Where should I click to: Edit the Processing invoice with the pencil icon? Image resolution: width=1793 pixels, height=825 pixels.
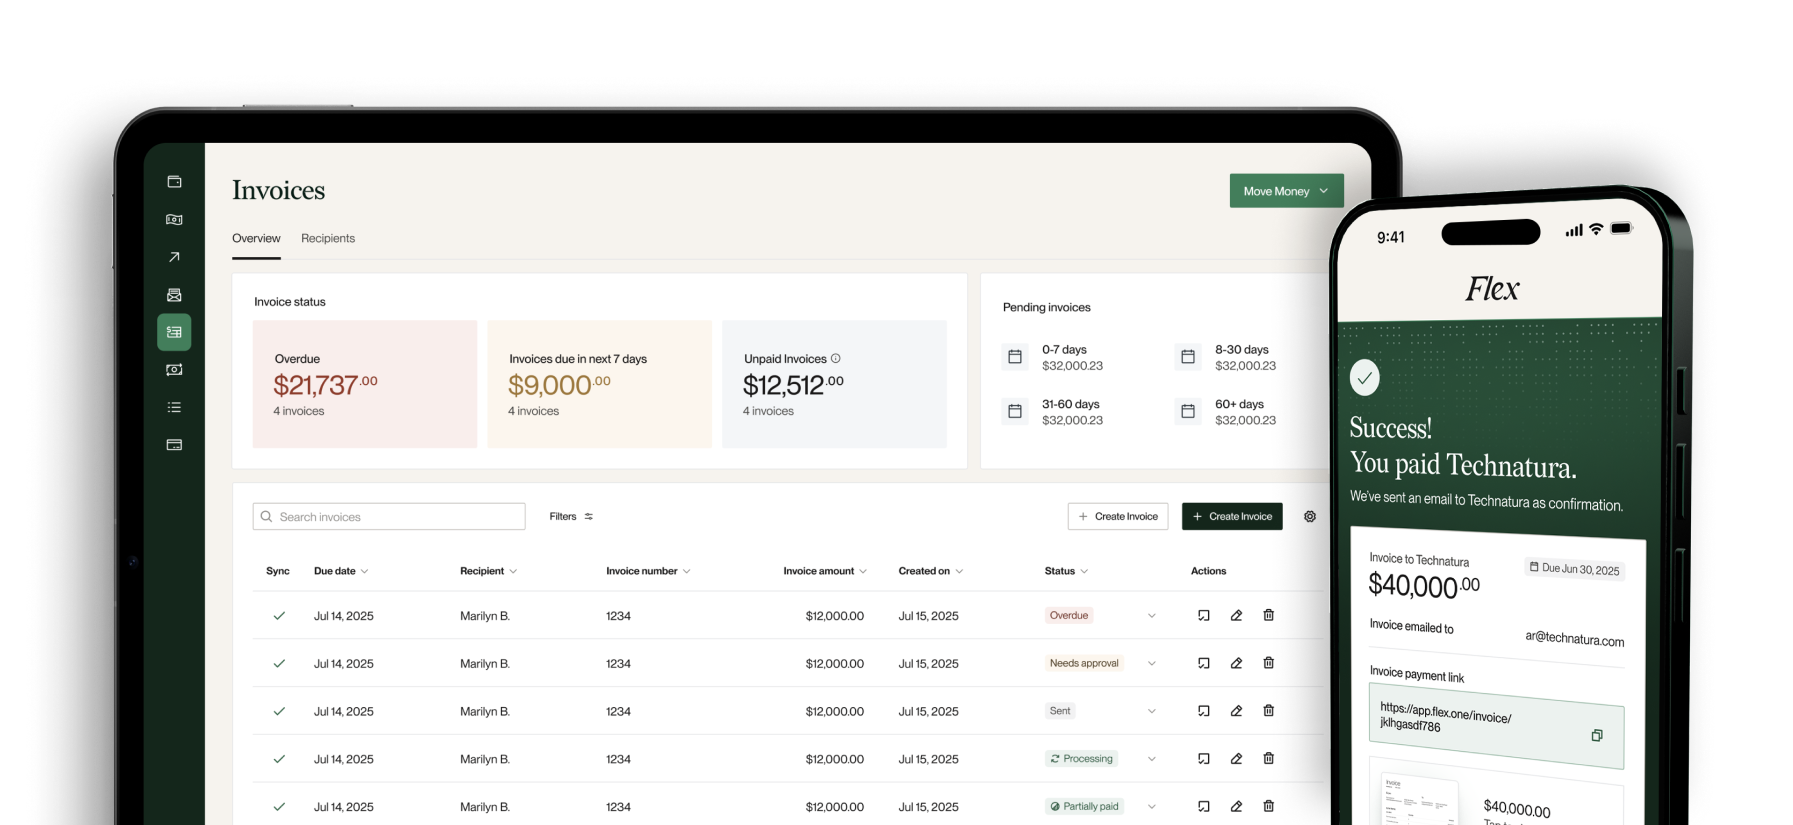tap(1236, 759)
